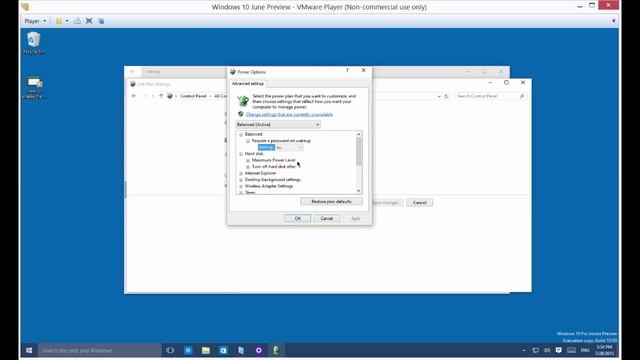Image resolution: width=640 pixels, height=360 pixels.
Task: Expand 'Turn off hard disk after' node
Action: 248,167
